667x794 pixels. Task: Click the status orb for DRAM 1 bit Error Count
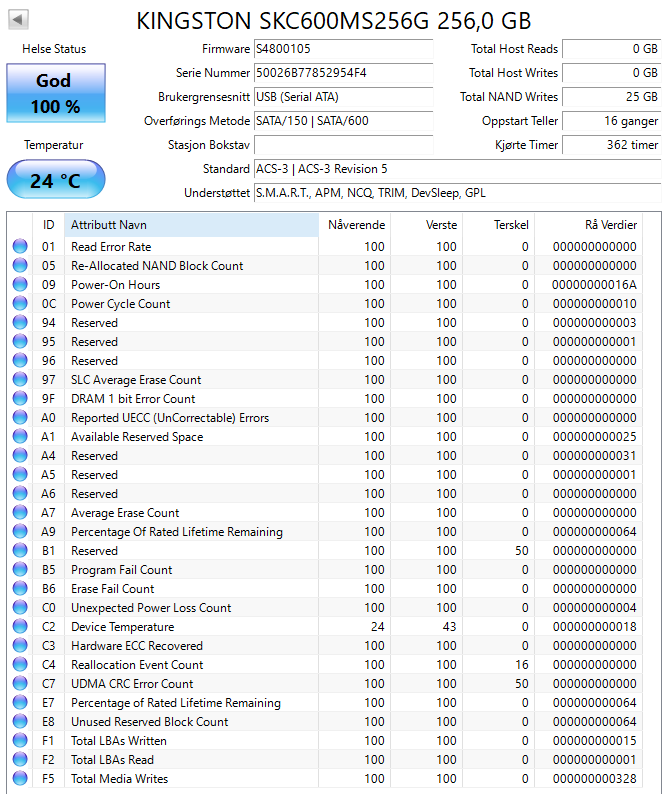(20, 398)
